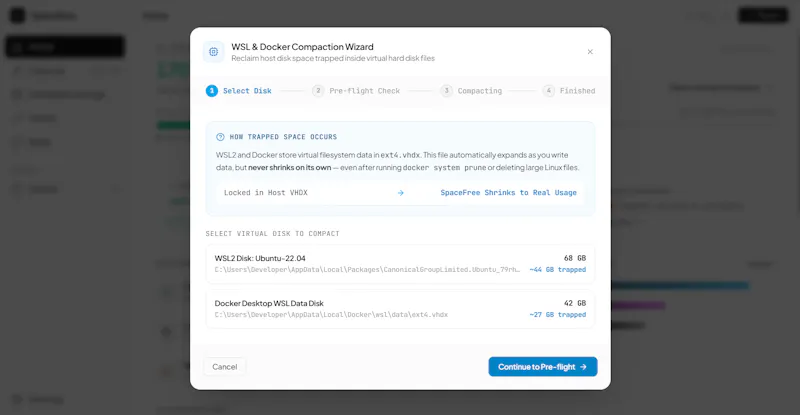Continue to Pre-flight

[x=542, y=367]
